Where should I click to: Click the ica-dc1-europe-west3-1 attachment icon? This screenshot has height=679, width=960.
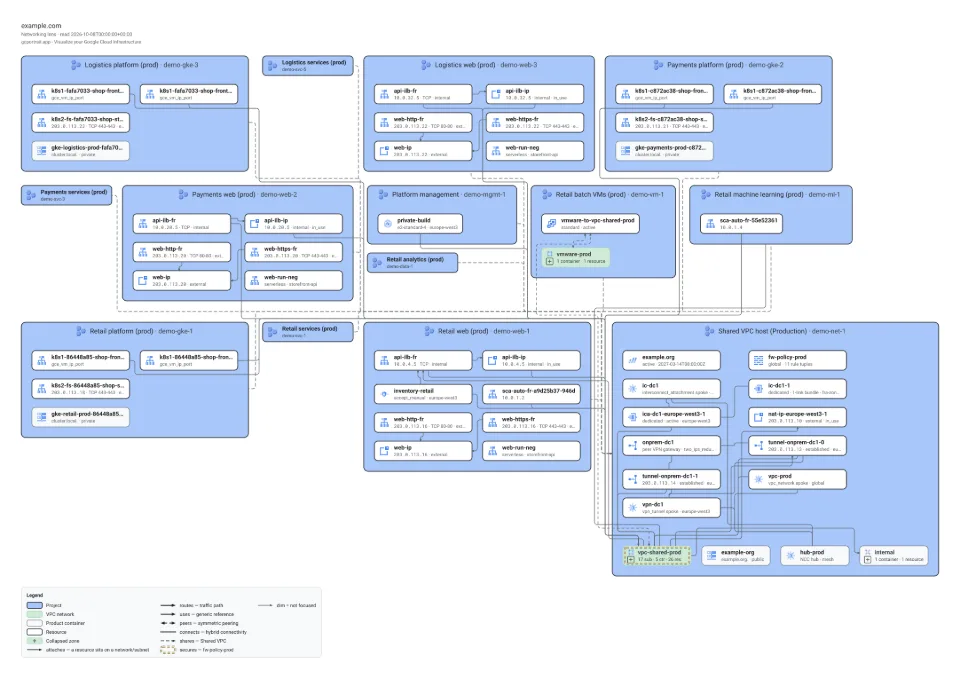632,417
